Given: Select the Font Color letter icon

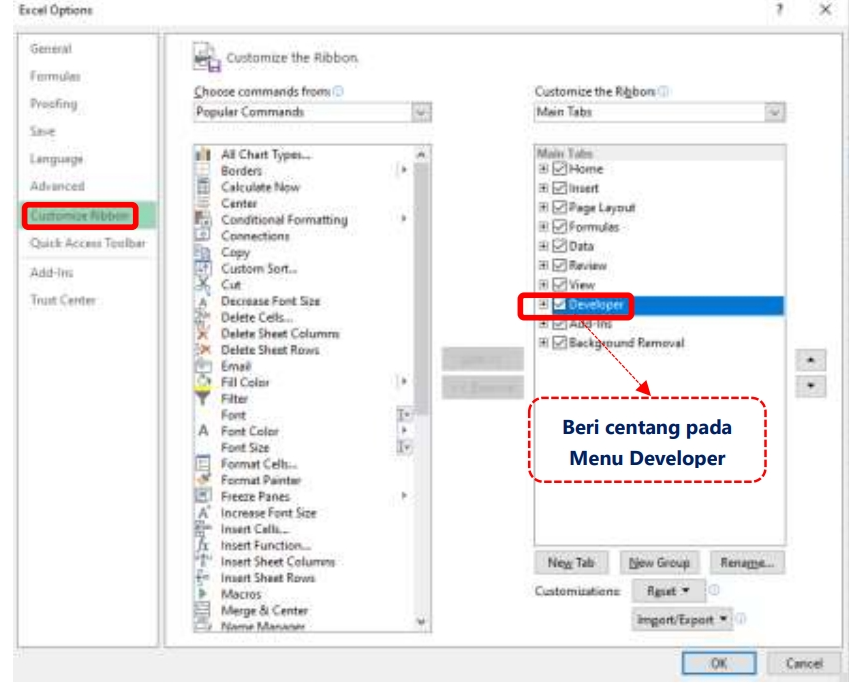Looking at the screenshot, I should (x=203, y=431).
